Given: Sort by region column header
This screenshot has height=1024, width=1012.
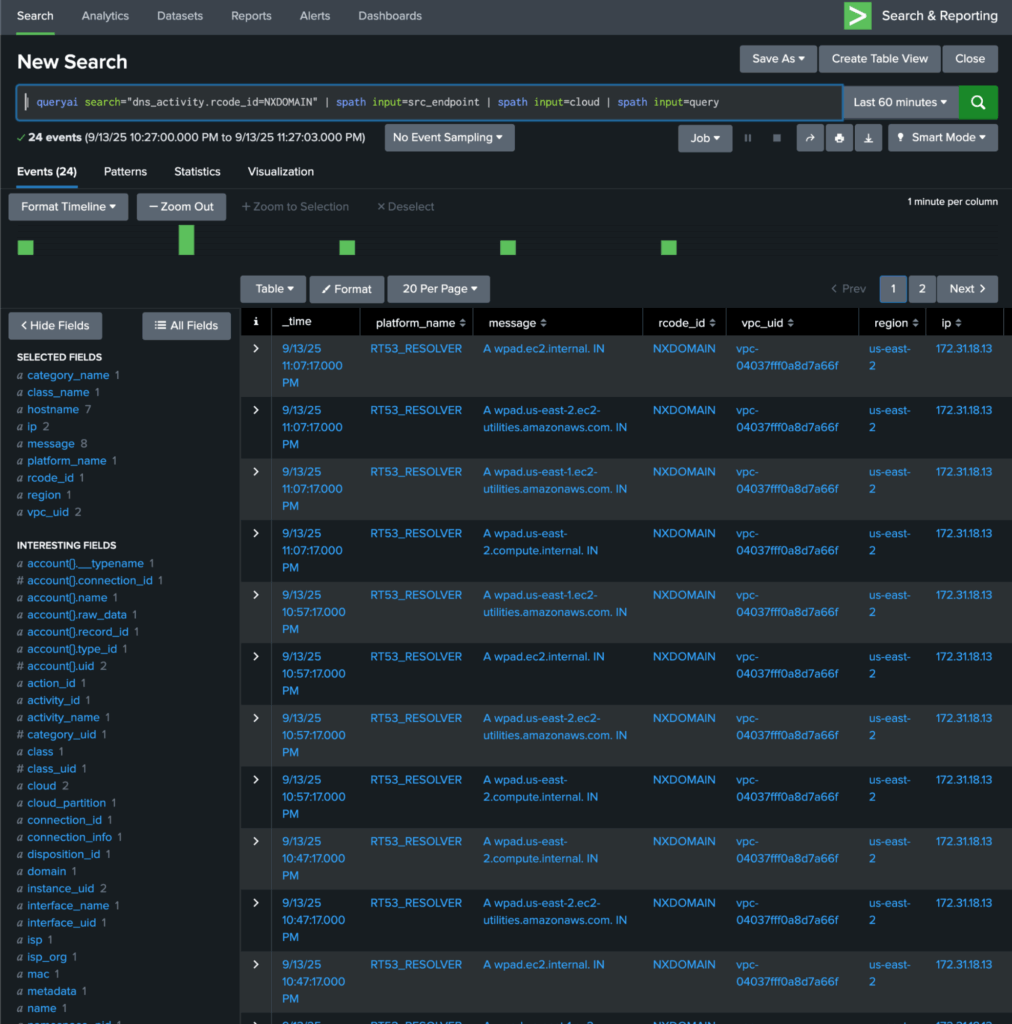Looking at the screenshot, I should coord(896,323).
